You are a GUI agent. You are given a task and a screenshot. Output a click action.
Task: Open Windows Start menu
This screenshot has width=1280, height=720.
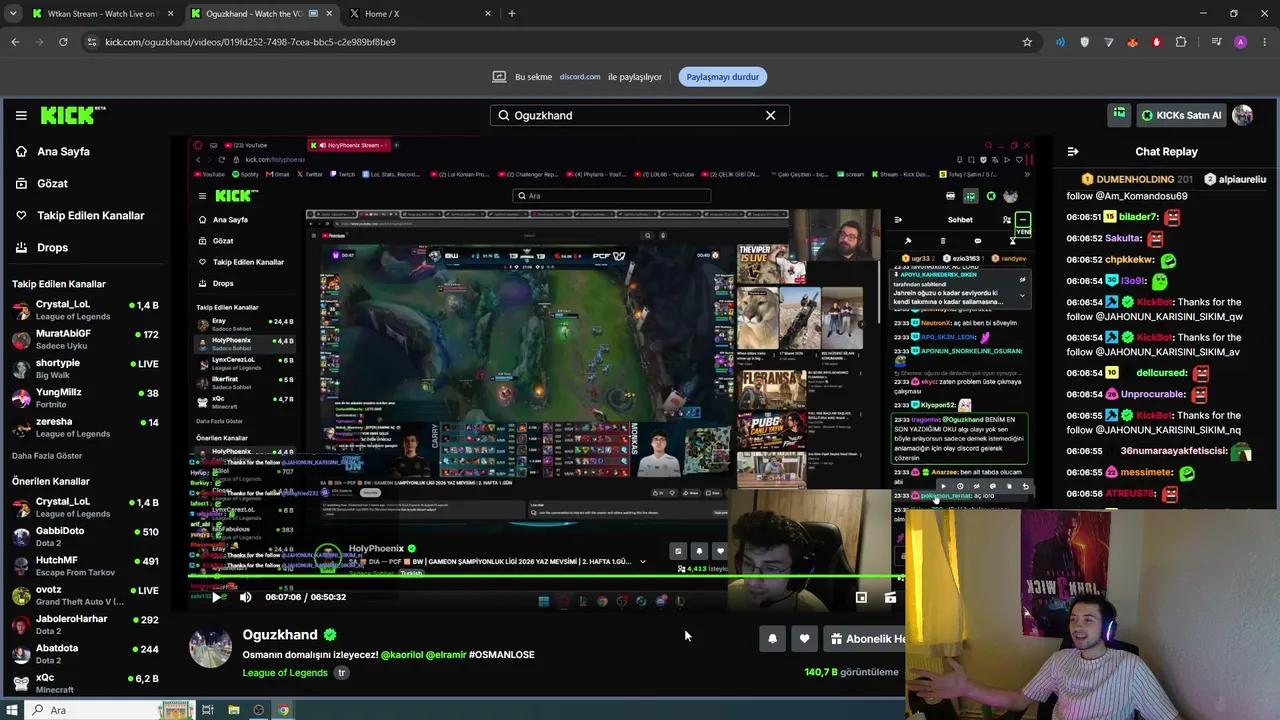click(x=11, y=710)
